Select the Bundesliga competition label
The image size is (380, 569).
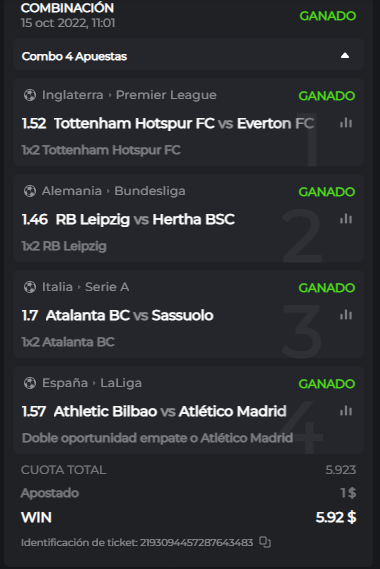click(150, 191)
